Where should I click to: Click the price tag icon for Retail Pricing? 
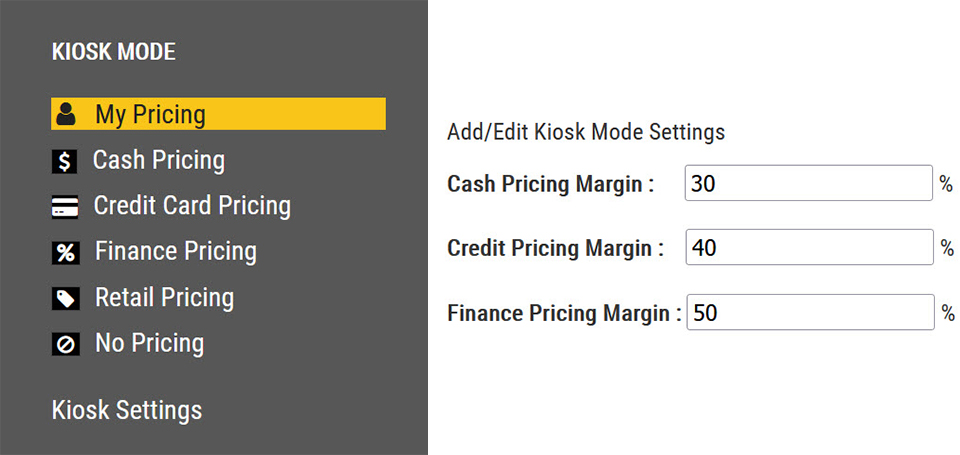[x=65, y=299]
